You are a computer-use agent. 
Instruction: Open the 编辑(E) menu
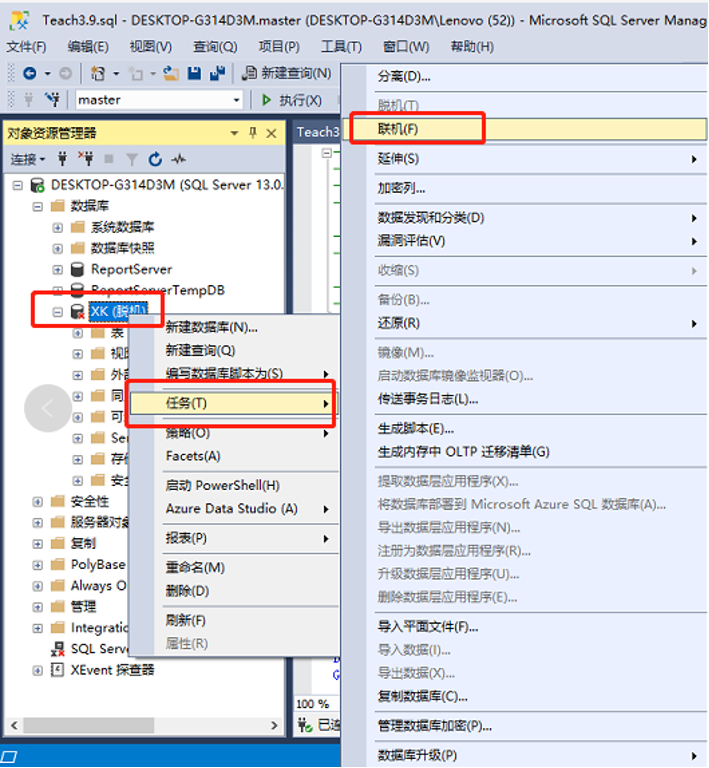point(88,47)
